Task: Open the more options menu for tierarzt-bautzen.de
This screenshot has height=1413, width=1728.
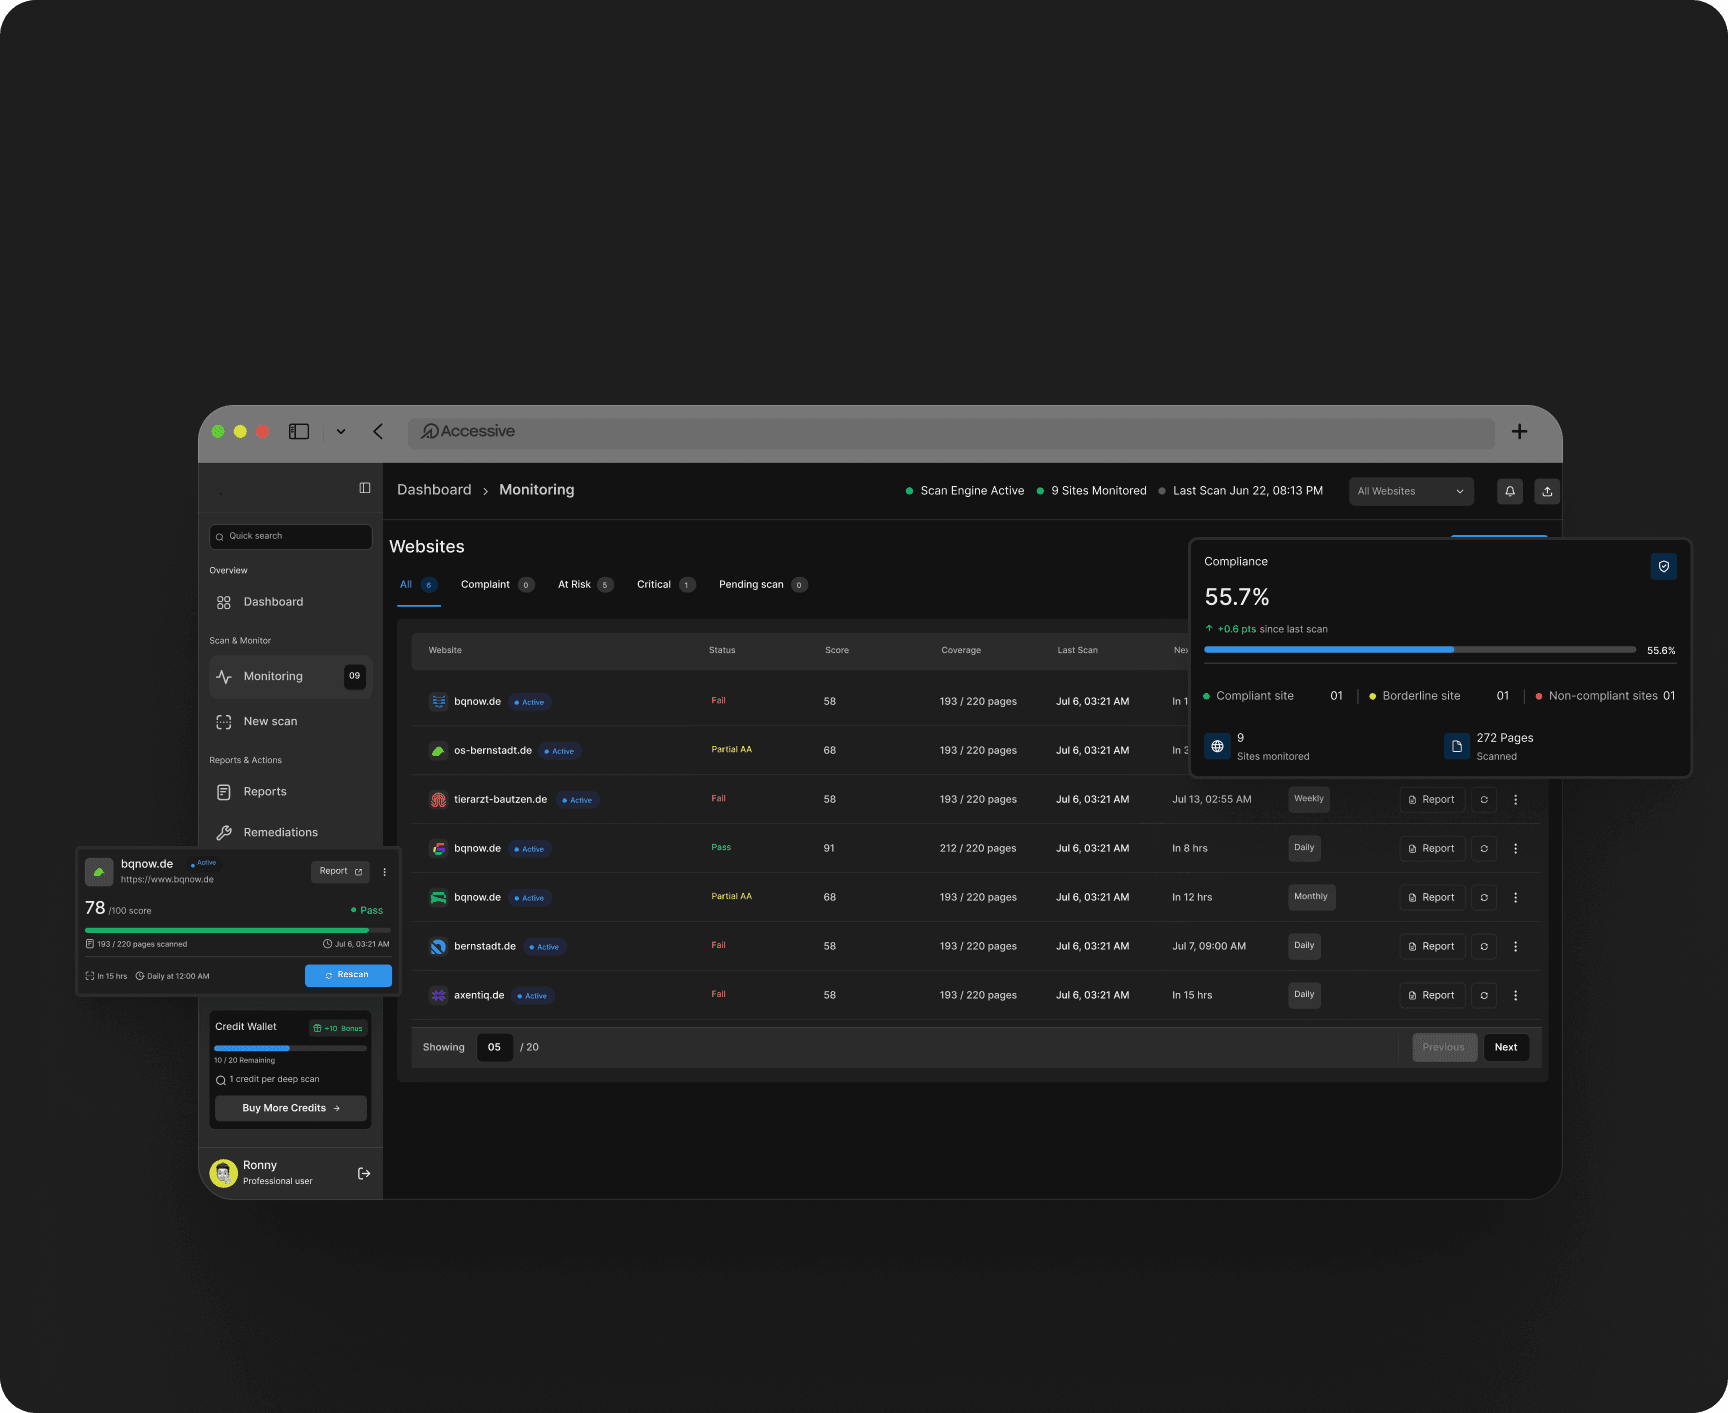Action: [1516, 800]
